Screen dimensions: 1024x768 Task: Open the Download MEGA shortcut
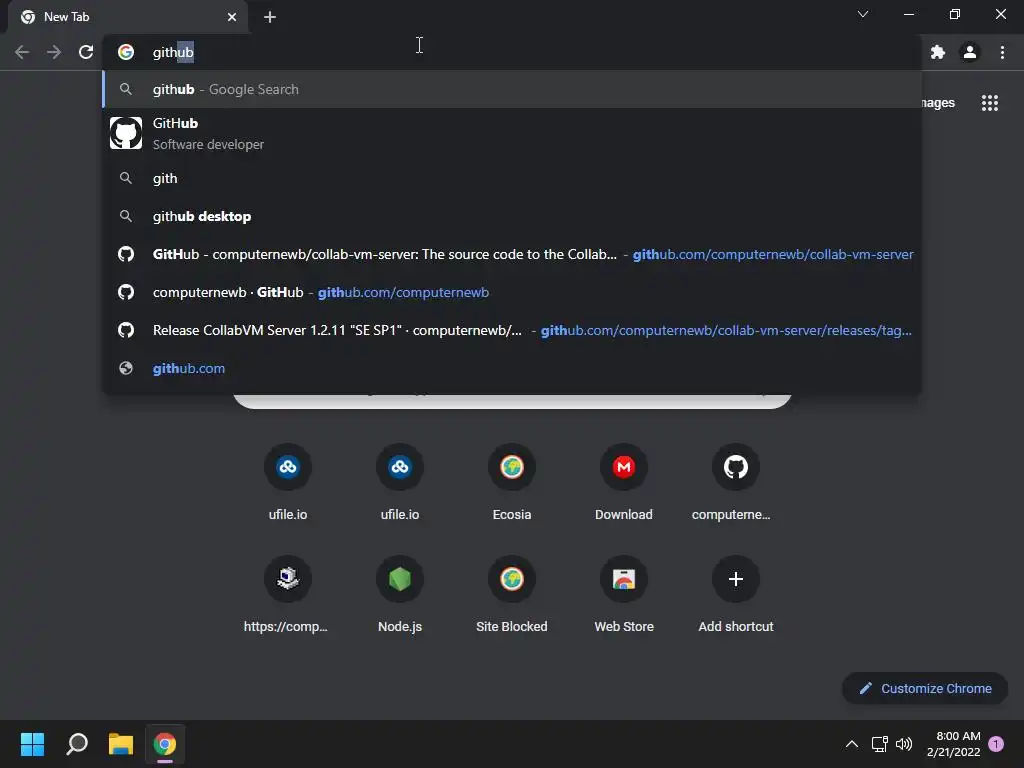(624, 482)
